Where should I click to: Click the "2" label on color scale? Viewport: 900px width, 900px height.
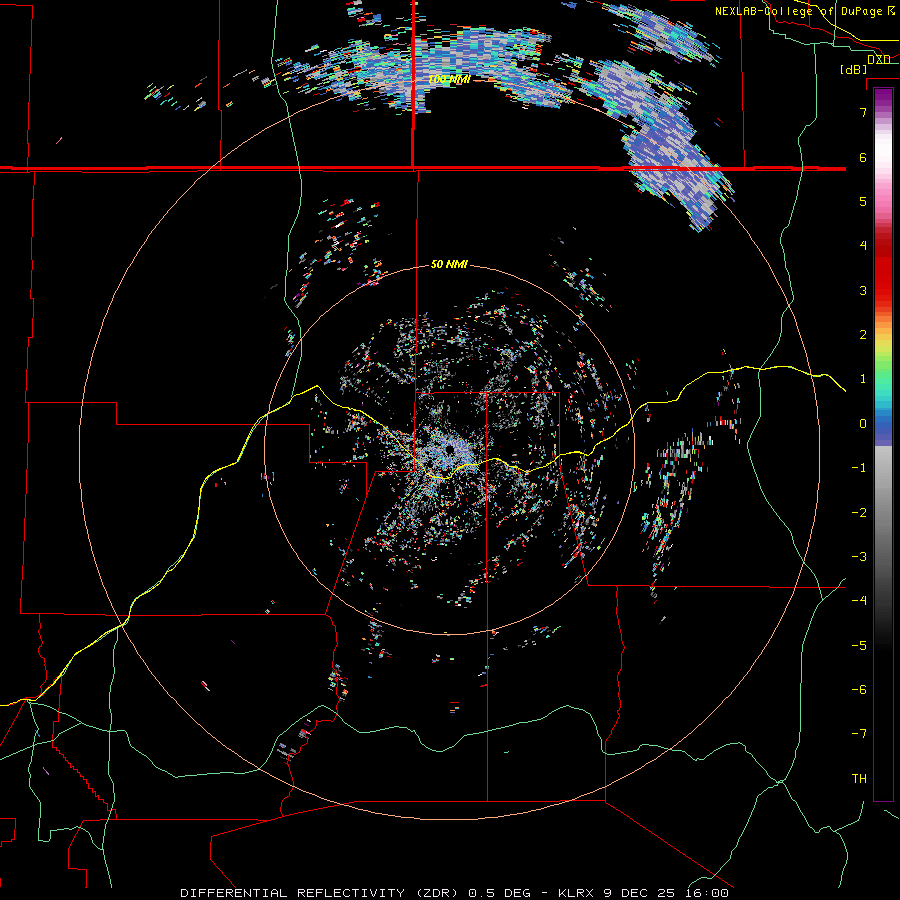pyautogui.click(x=863, y=335)
